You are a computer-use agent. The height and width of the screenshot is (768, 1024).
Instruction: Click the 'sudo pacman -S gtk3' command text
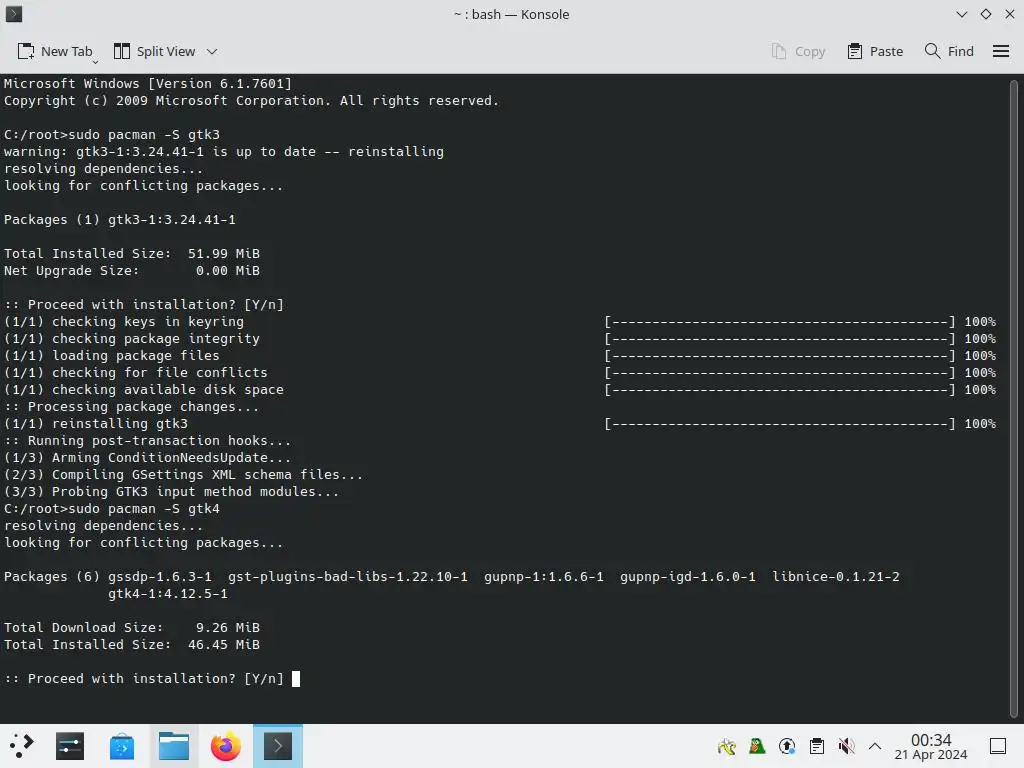(144, 135)
